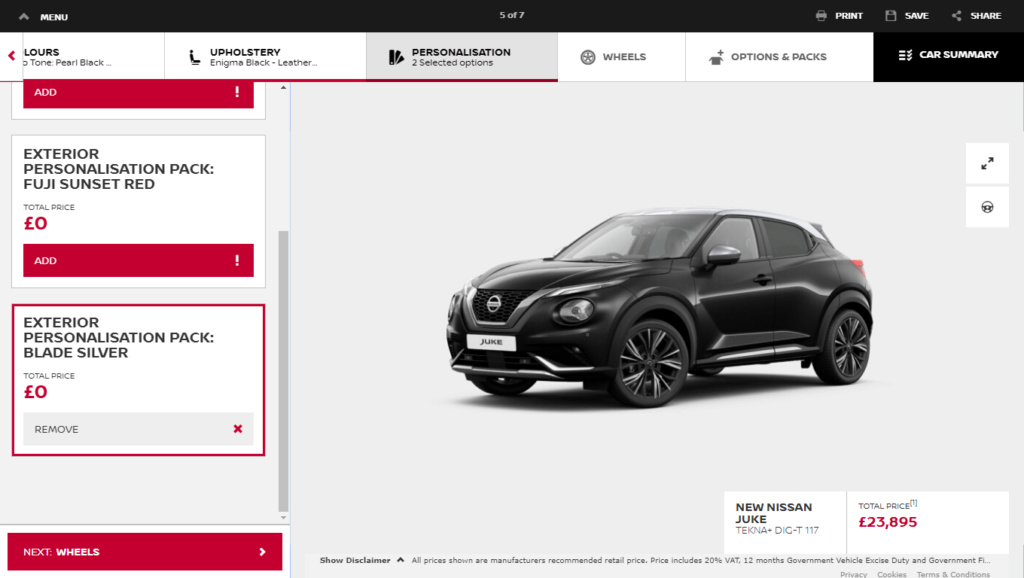Viewport: 1024px width, 578px height.
Task: Click the options list scroll up arrow
Action: click(283, 88)
